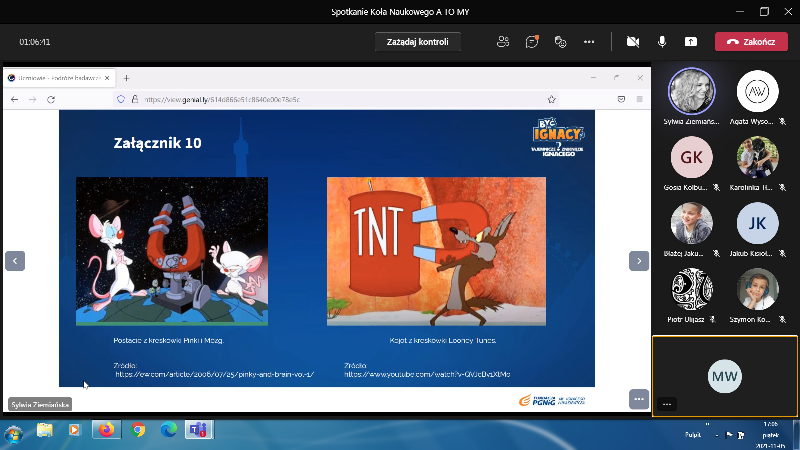The height and width of the screenshot is (450, 800).
Task: Open the Windows Start button
Action: pos(14,434)
